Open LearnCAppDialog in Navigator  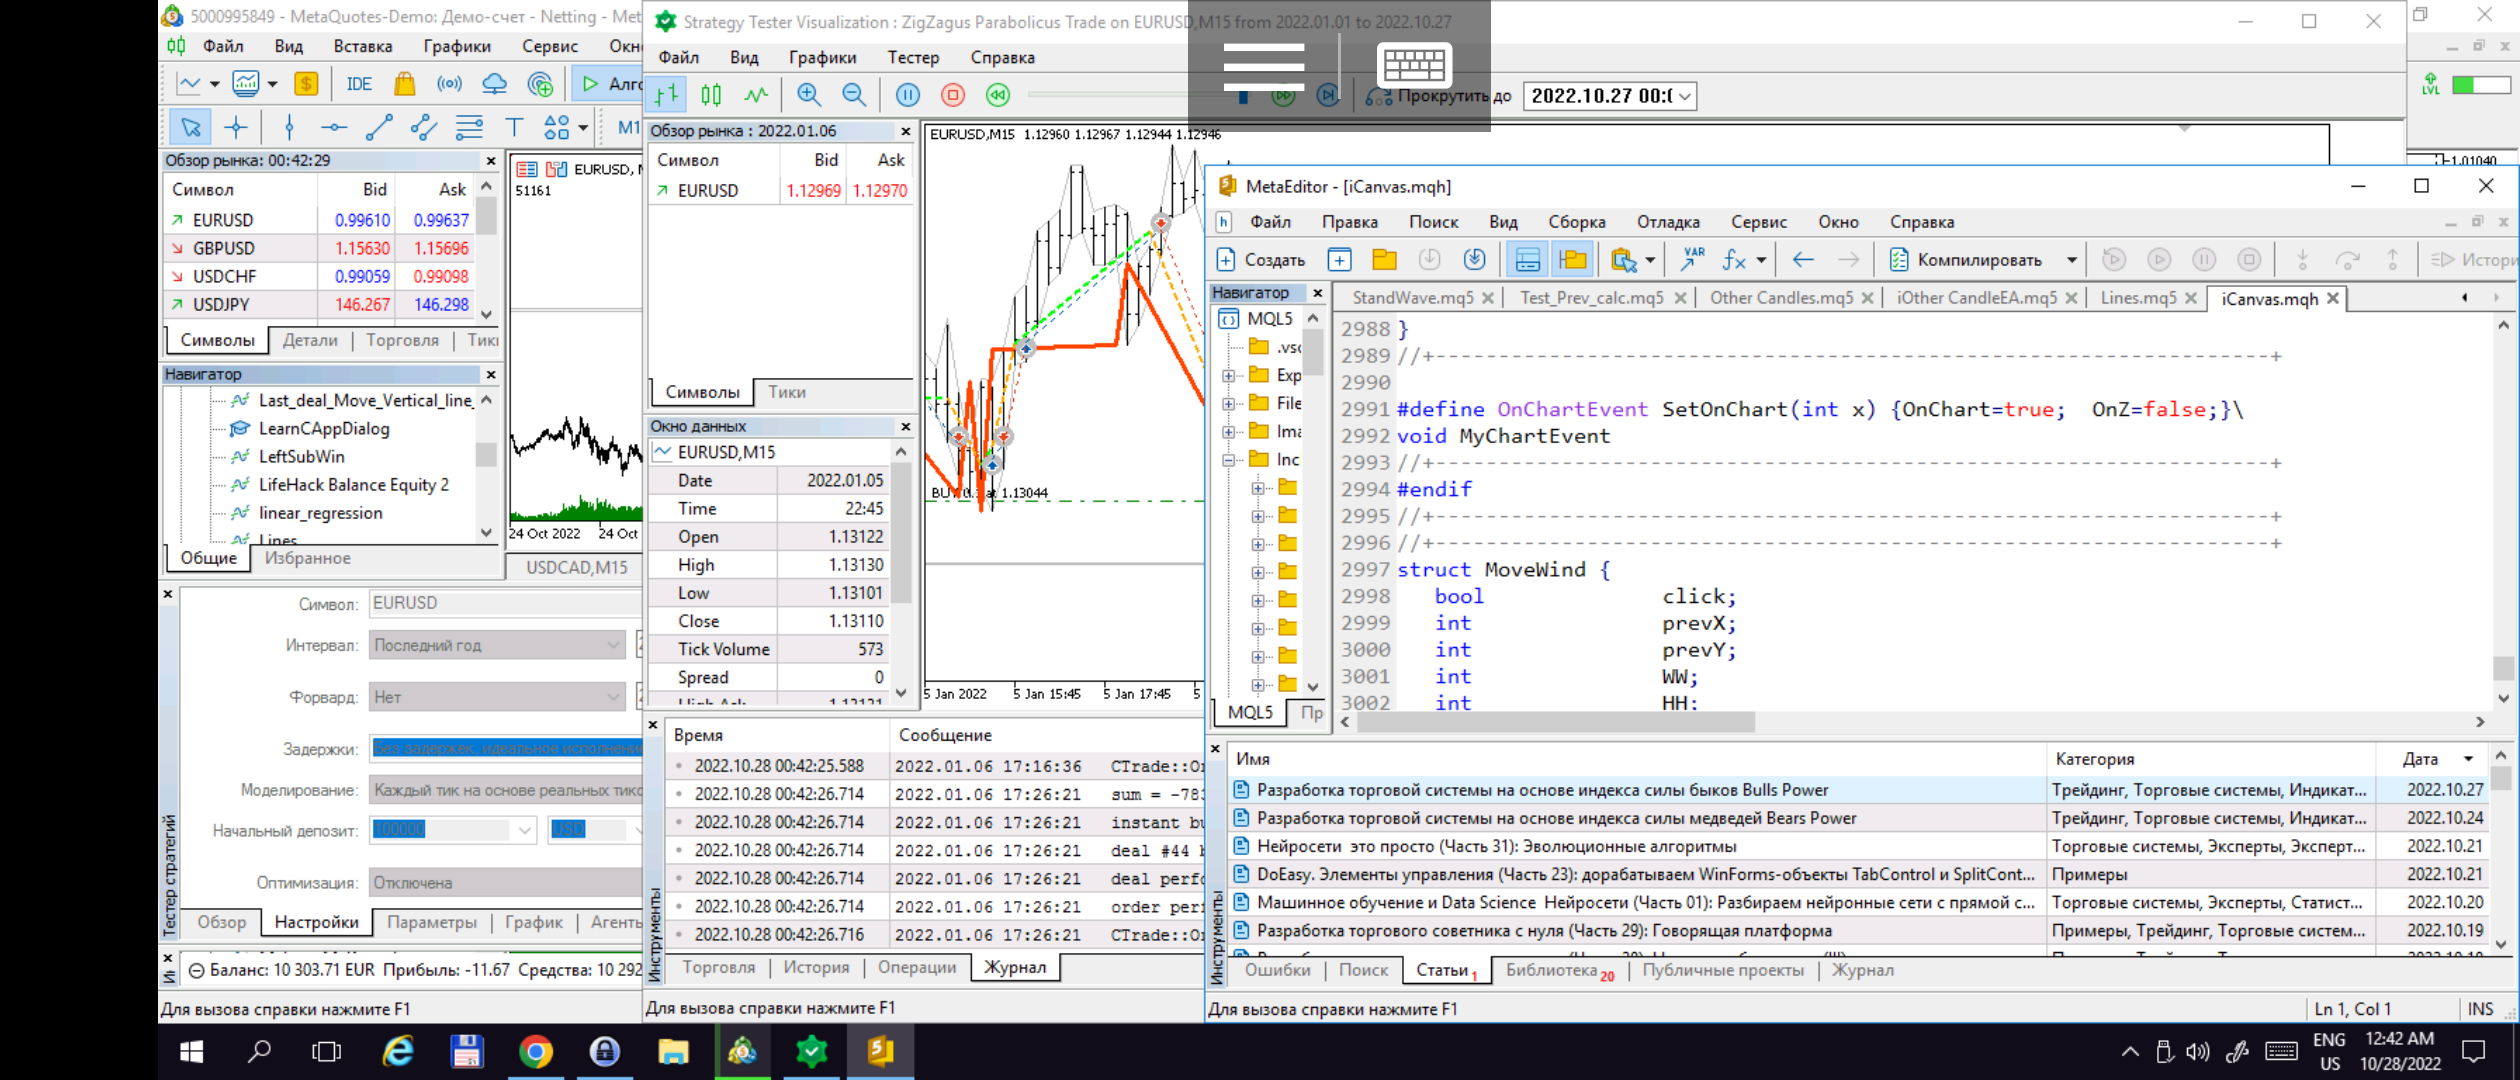(x=323, y=428)
